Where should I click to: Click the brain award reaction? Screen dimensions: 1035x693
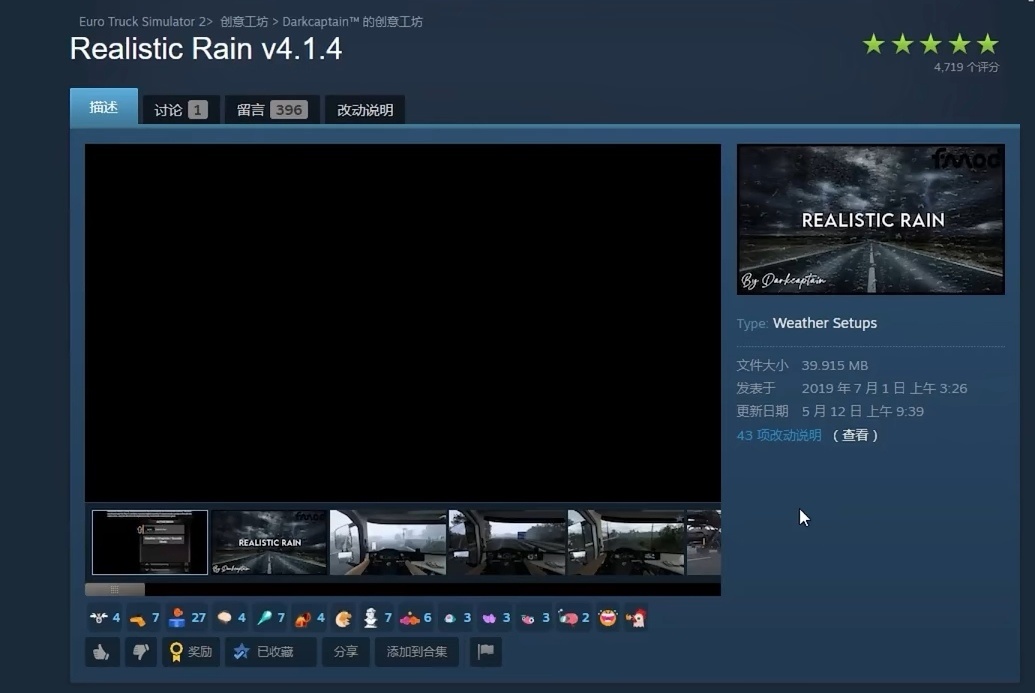230,618
